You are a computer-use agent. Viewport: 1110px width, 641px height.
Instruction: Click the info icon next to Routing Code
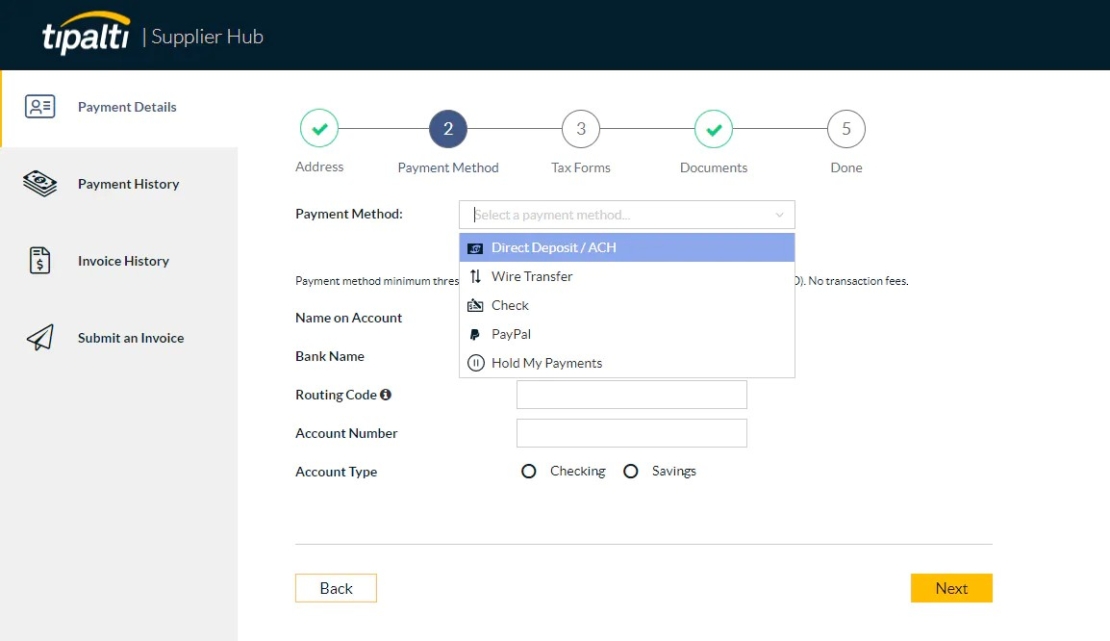tap(386, 394)
